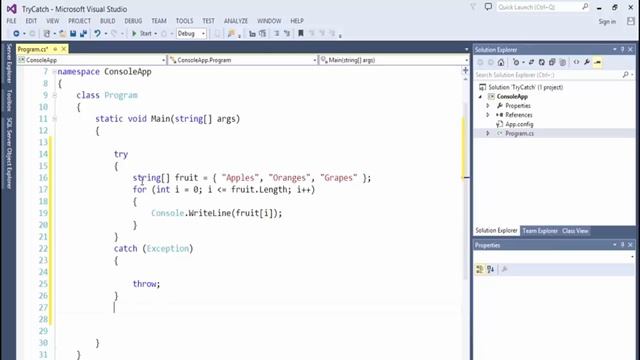The width and height of the screenshot is (640, 360).
Task: Click the Properties wrench icon in Solution Explorer
Action: 587,62
